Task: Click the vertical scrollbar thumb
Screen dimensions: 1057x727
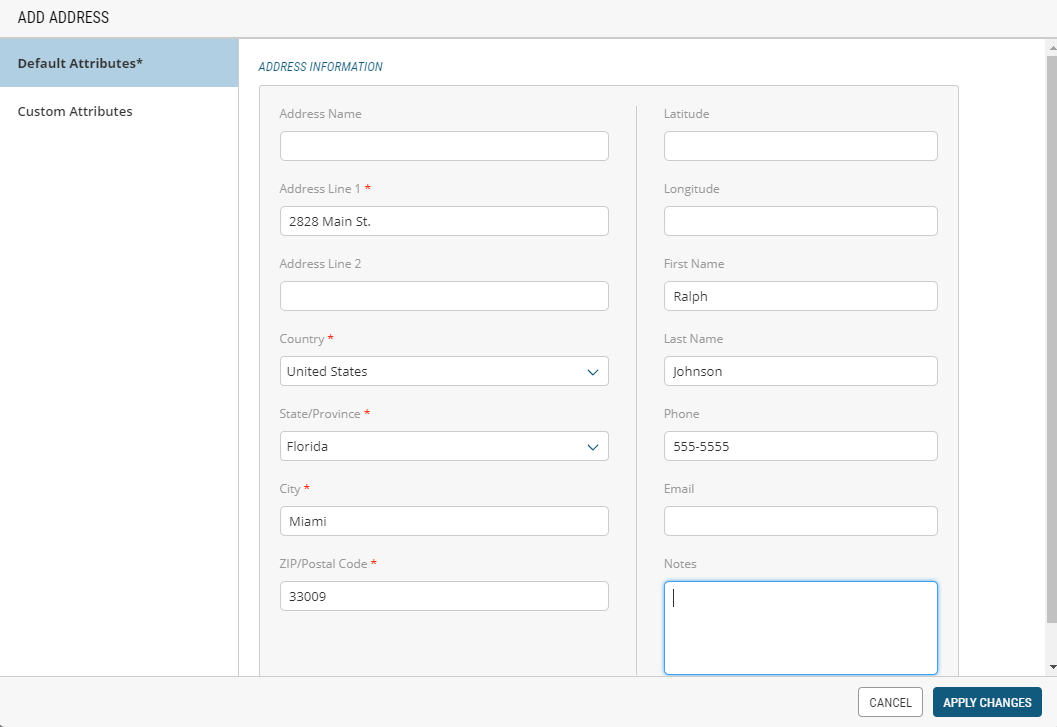Action: coord(1051,330)
